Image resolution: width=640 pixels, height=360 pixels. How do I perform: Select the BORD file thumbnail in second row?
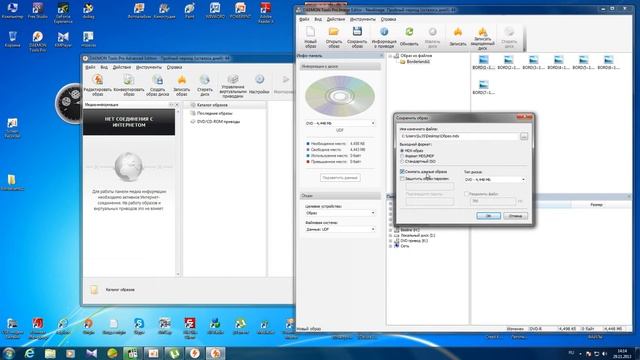click(x=483, y=87)
